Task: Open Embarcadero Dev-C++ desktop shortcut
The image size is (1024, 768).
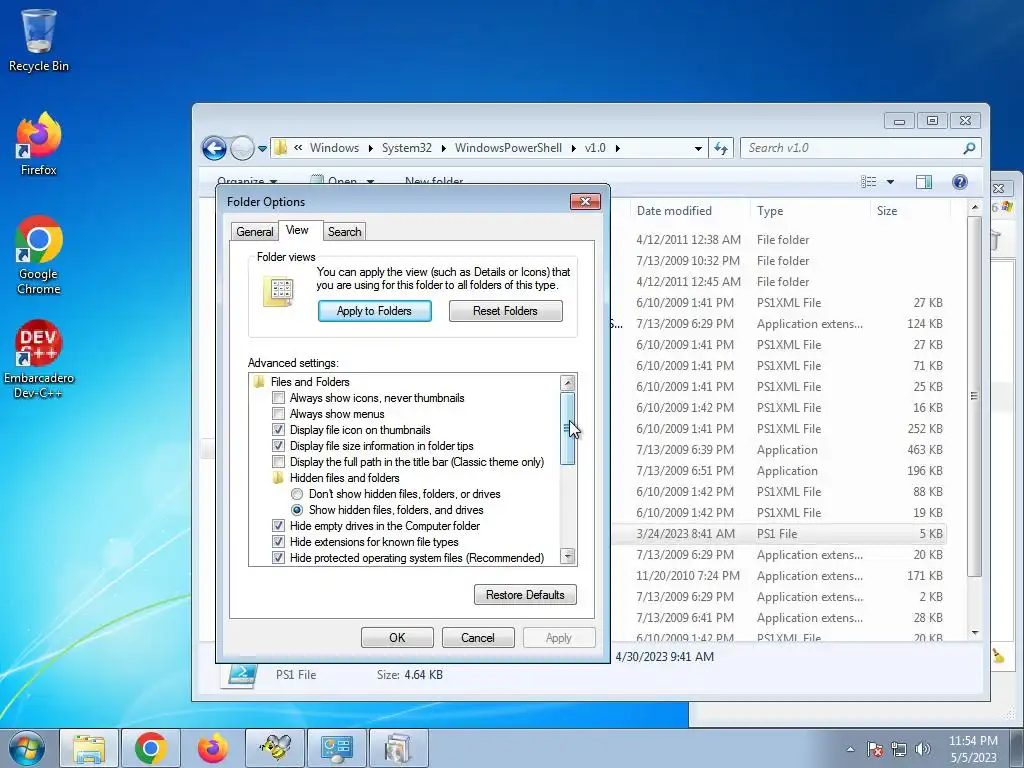Action: 39,359
